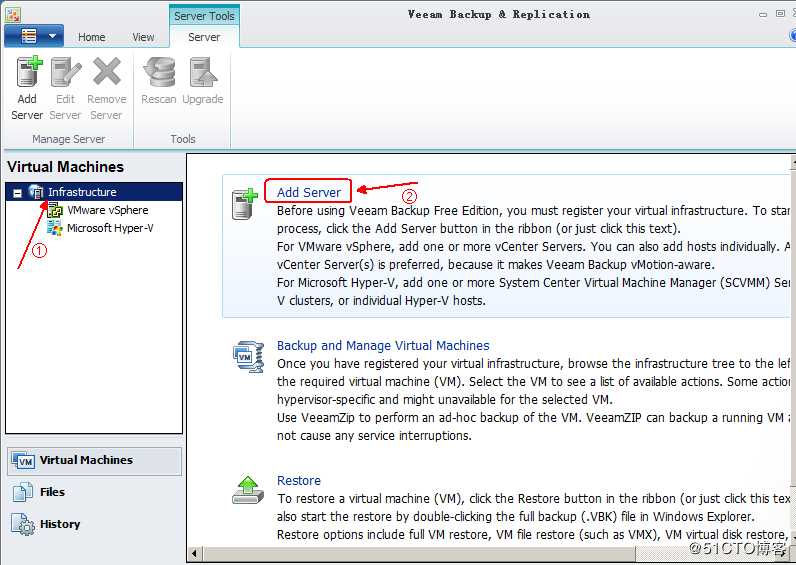796x565 pixels.
Task: Click the 'not cause any service interruptions.' text
Action: [x=374, y=436]
